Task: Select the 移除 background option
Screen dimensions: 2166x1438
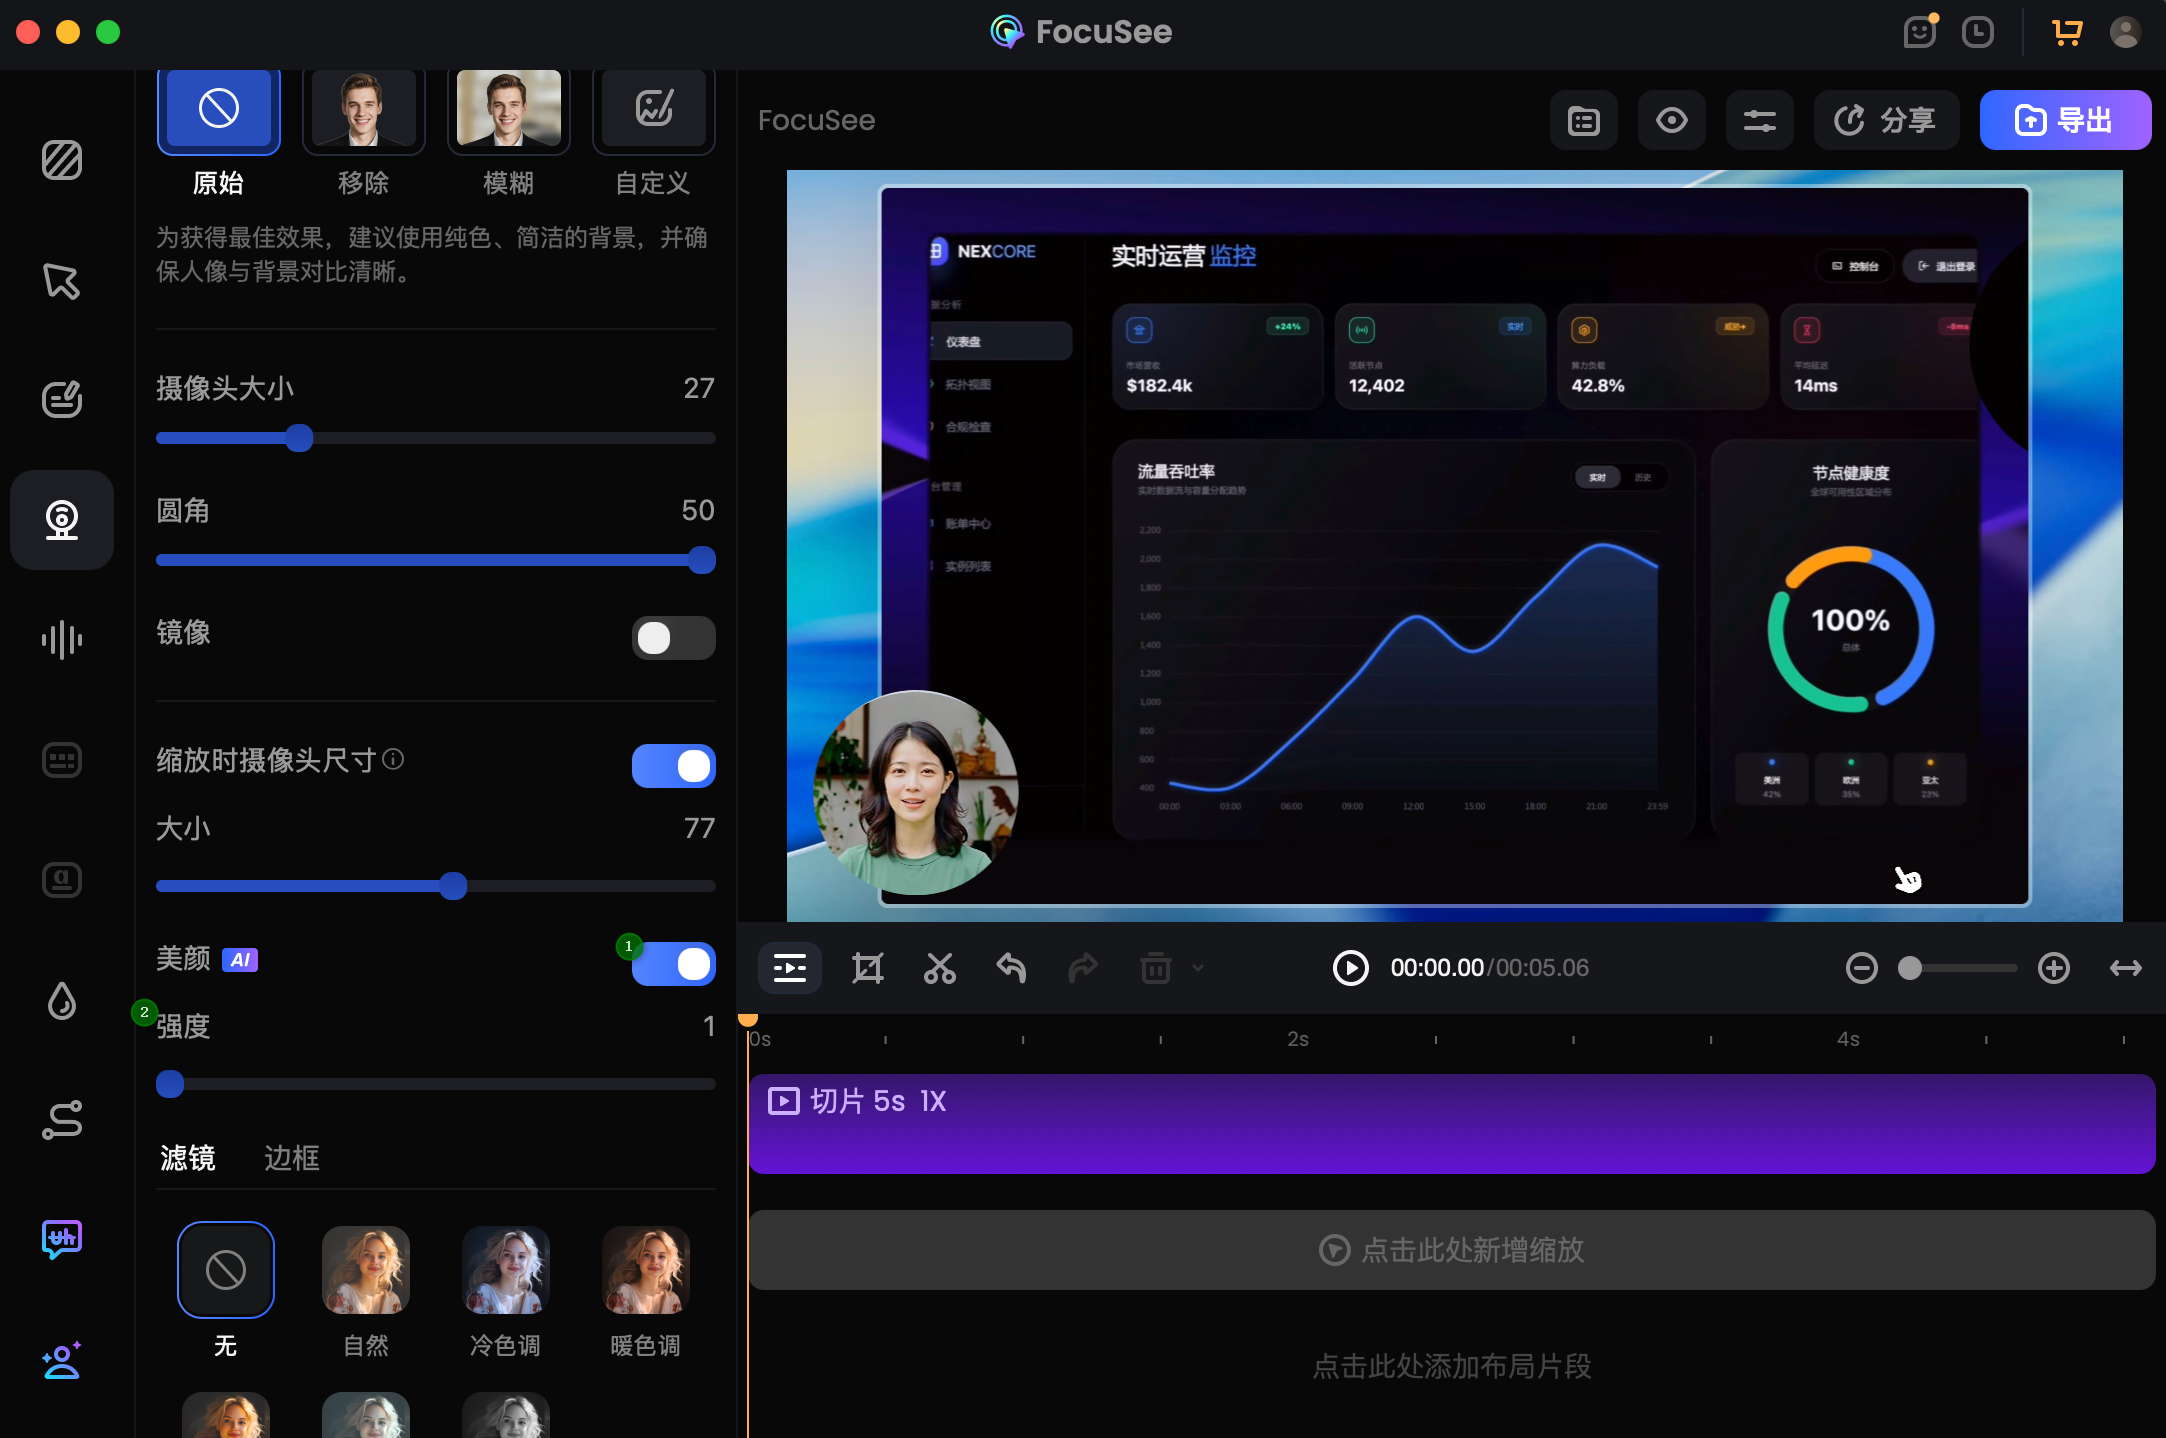Action: point(363,110)
